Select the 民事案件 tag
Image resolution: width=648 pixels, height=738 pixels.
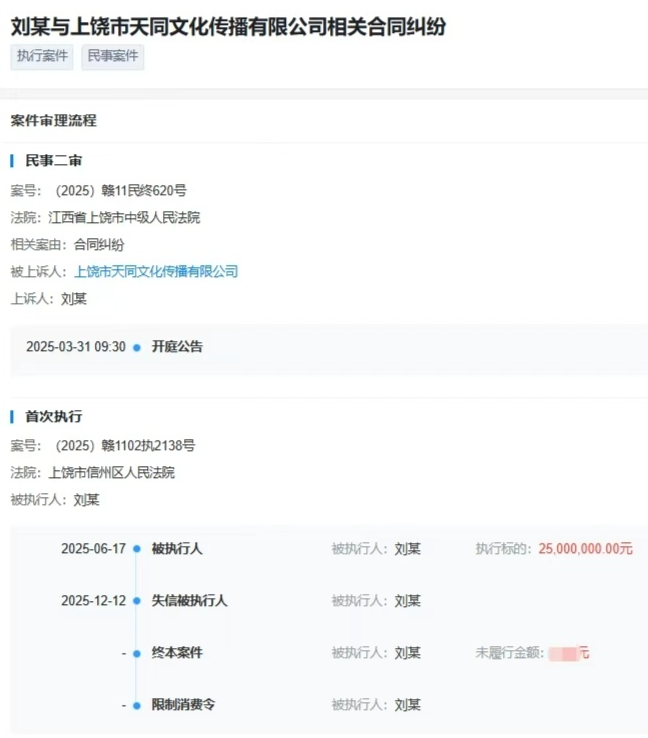tap(113, 57)
